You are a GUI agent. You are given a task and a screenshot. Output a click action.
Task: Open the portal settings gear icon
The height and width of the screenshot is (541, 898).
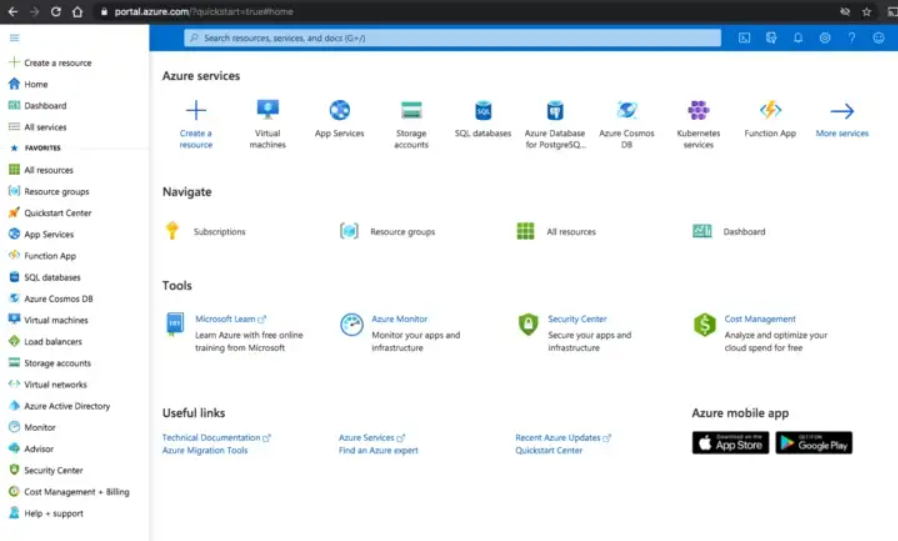pyautogui.click(x=825, y=38)
